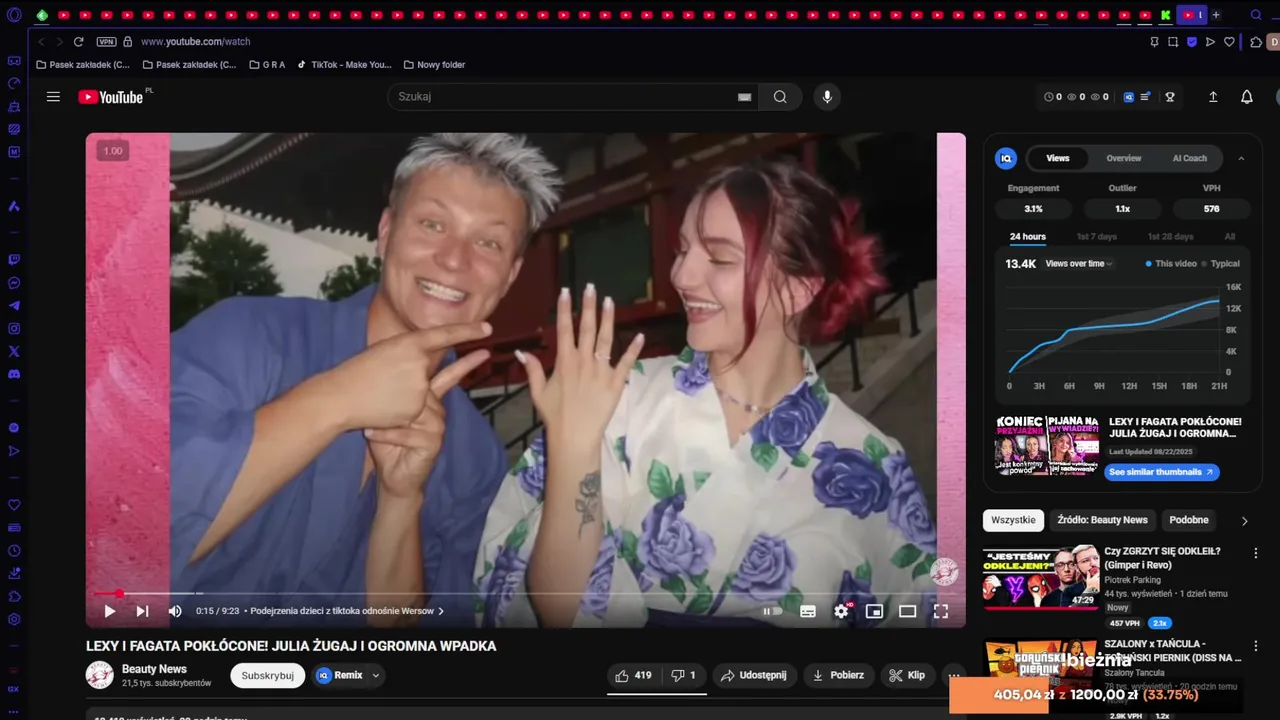Click 'See similar thumbnails' button

(1162, 472)
